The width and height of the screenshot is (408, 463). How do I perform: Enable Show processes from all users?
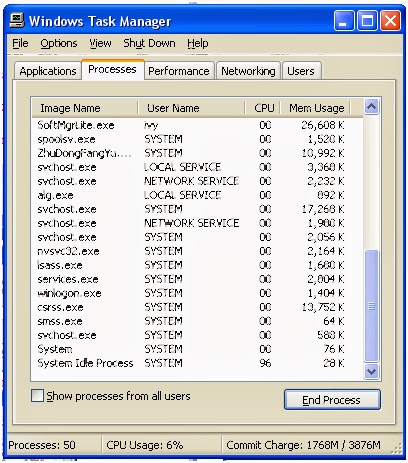click(37, 396)
